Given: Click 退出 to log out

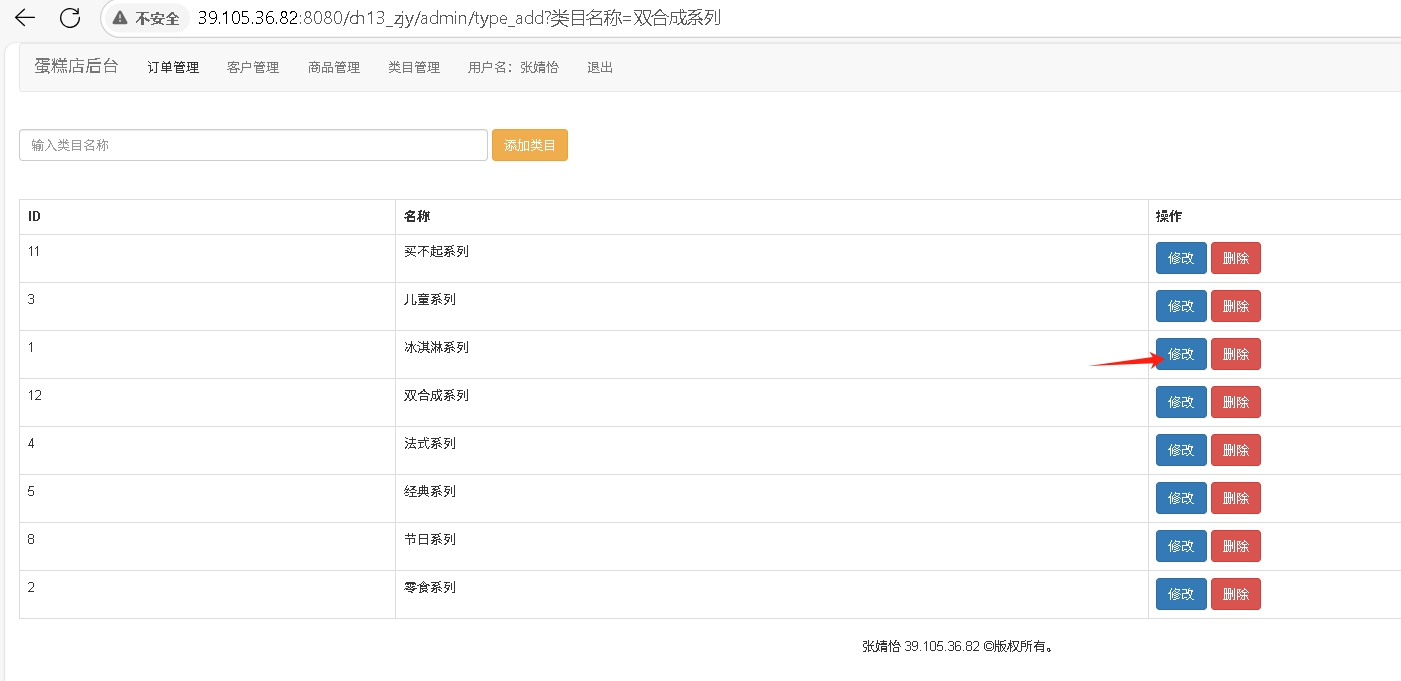Looking at the screenshot, I should point(600,68).
